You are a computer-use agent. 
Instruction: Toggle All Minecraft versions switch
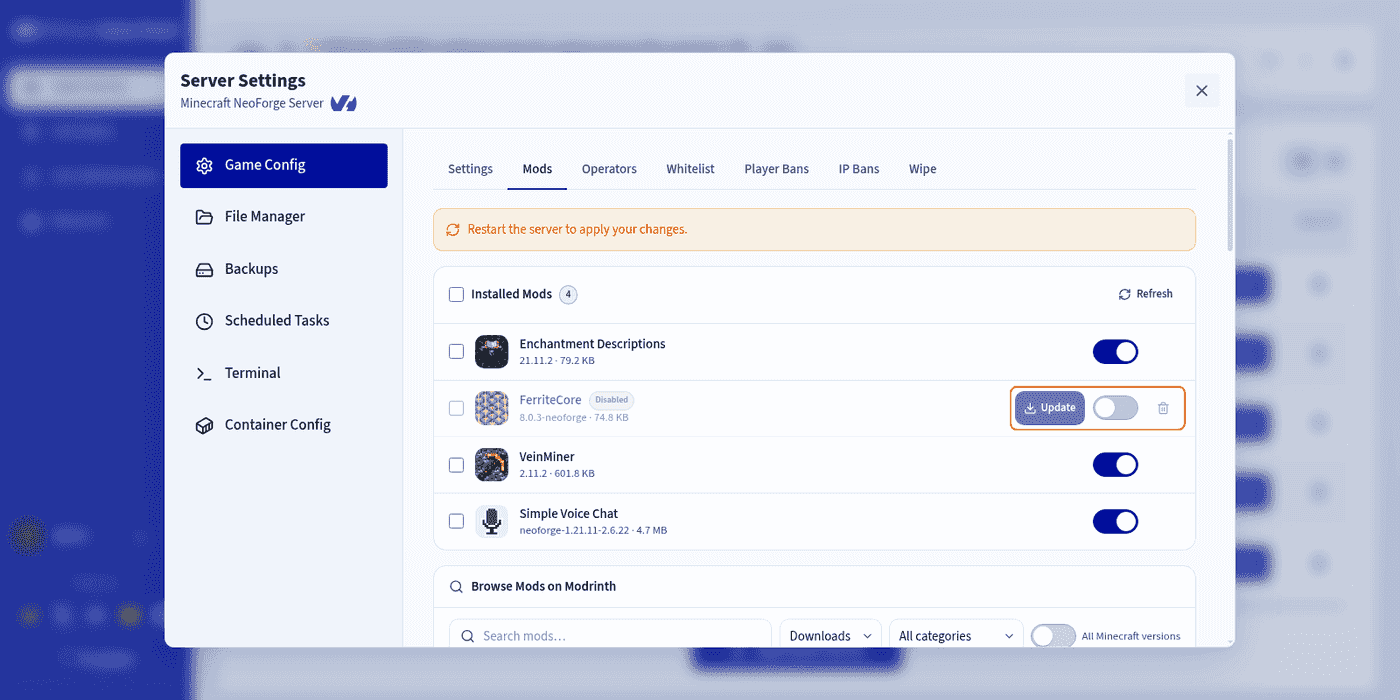point(1053,636)
